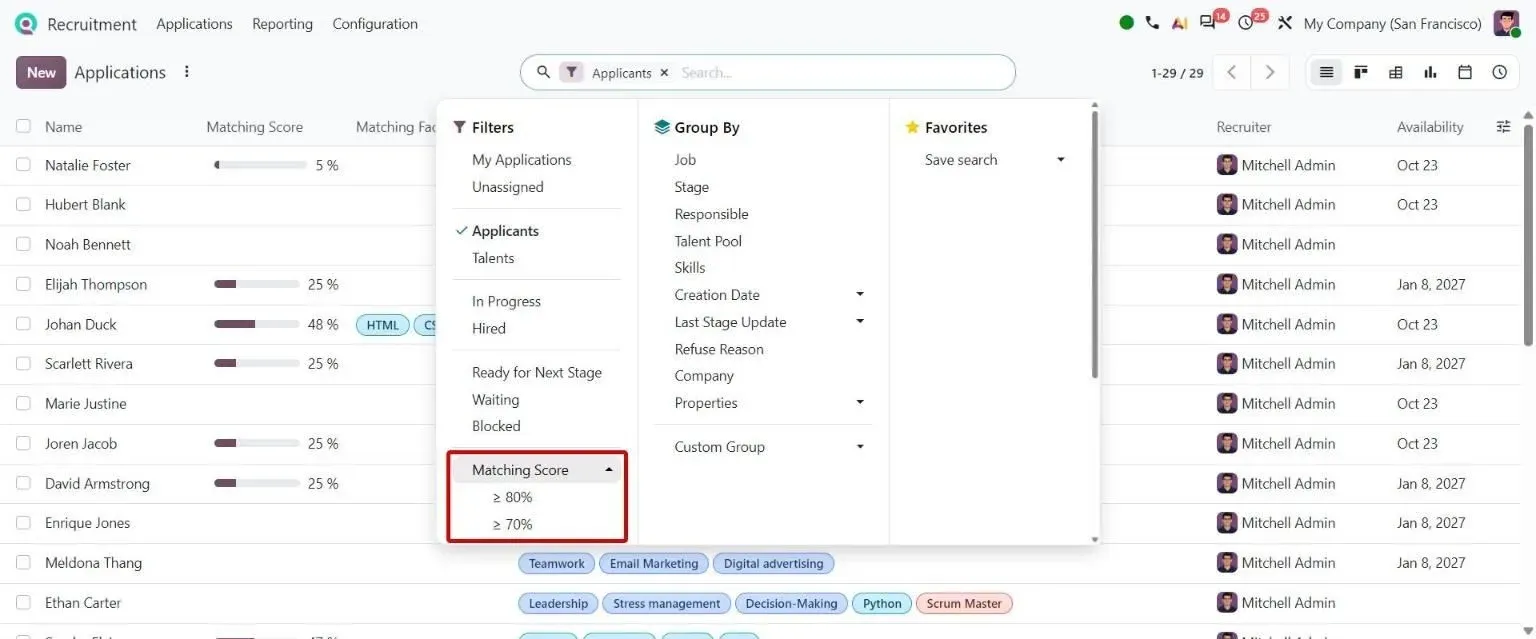Check the Natalie Foster row checkbox
The height and width of the screenshot is (639, 1536).
23,165
